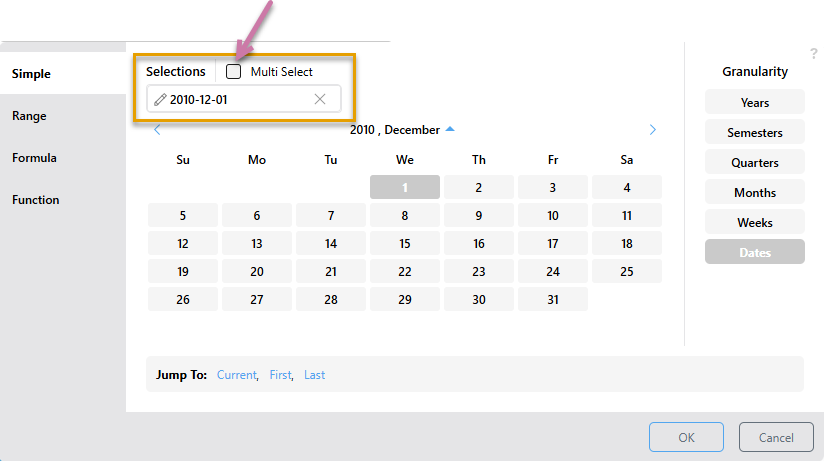The width and height of the screenshot is (824, 461).
Task: Select Months granularity
Action: [755, 192]
